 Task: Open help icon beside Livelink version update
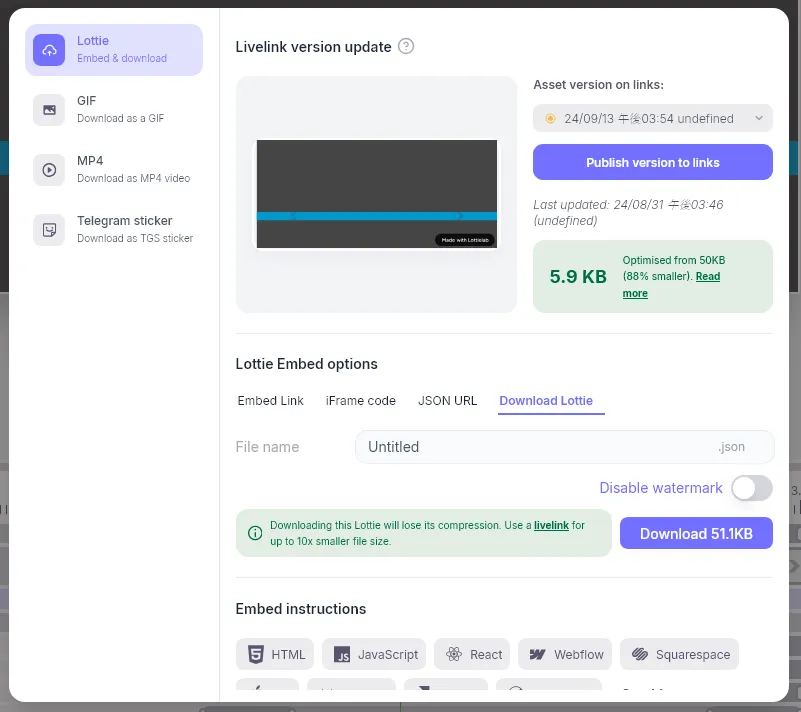(x=406, y=46)
